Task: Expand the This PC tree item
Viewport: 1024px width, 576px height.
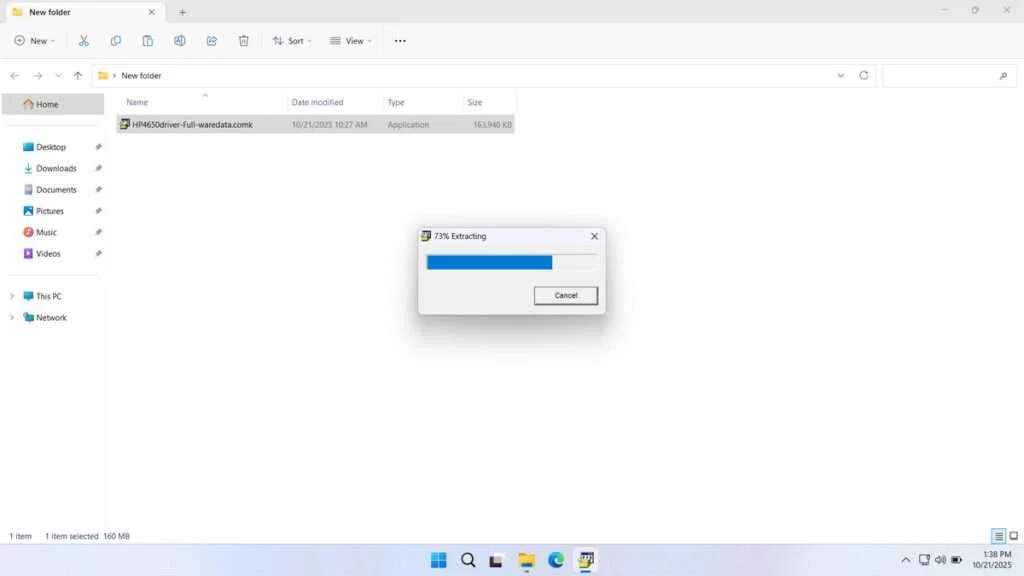Action: [12, 296]
